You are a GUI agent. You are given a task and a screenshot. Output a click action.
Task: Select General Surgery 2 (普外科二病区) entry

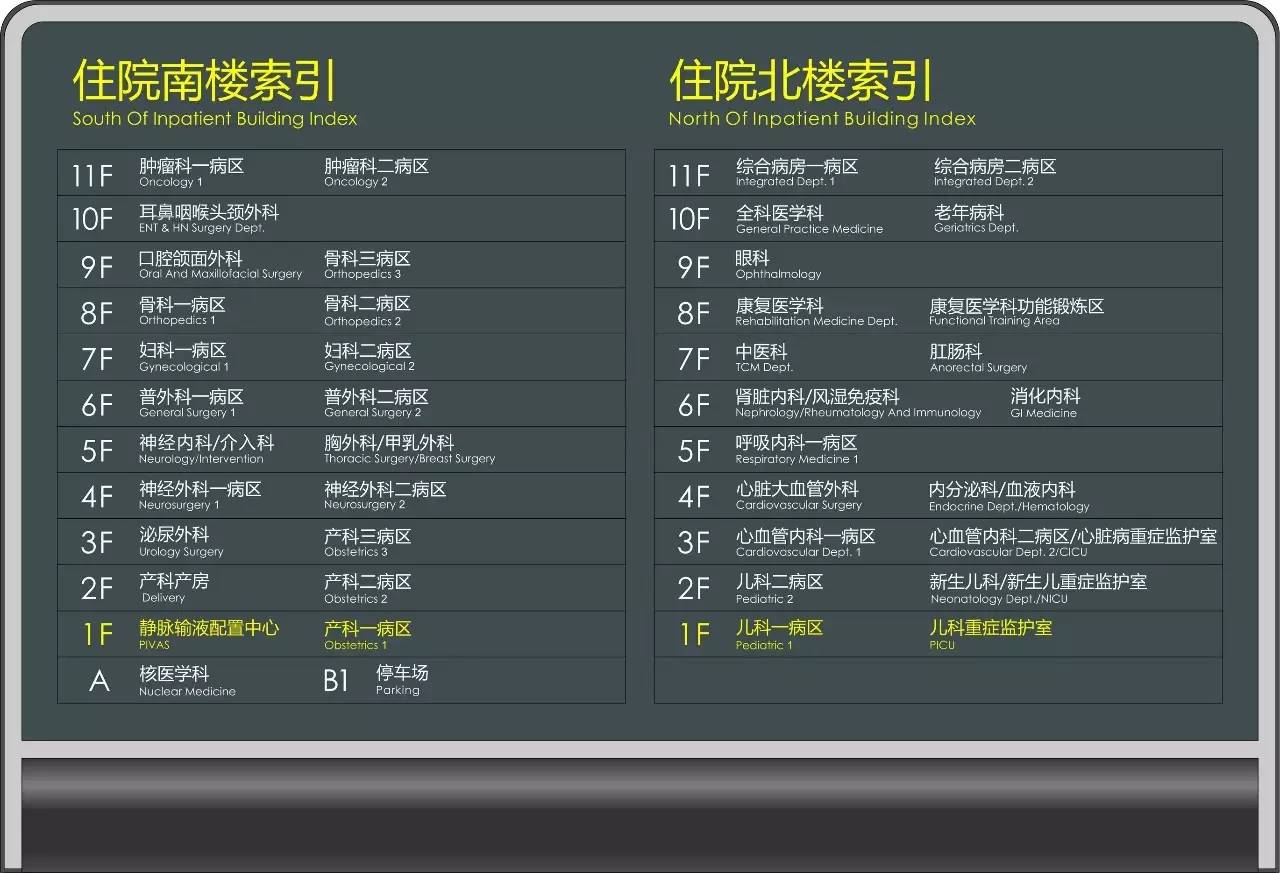tap(376, 403)
